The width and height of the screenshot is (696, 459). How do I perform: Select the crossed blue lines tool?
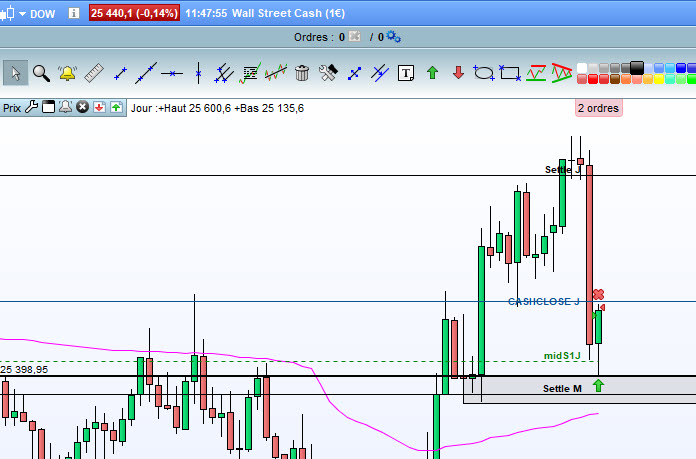[380, 73]
